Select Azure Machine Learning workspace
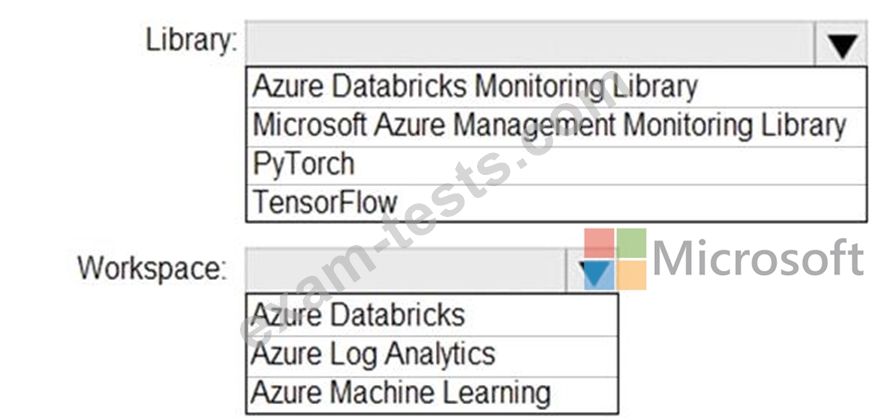869x417 pixels. coord(432,394)
